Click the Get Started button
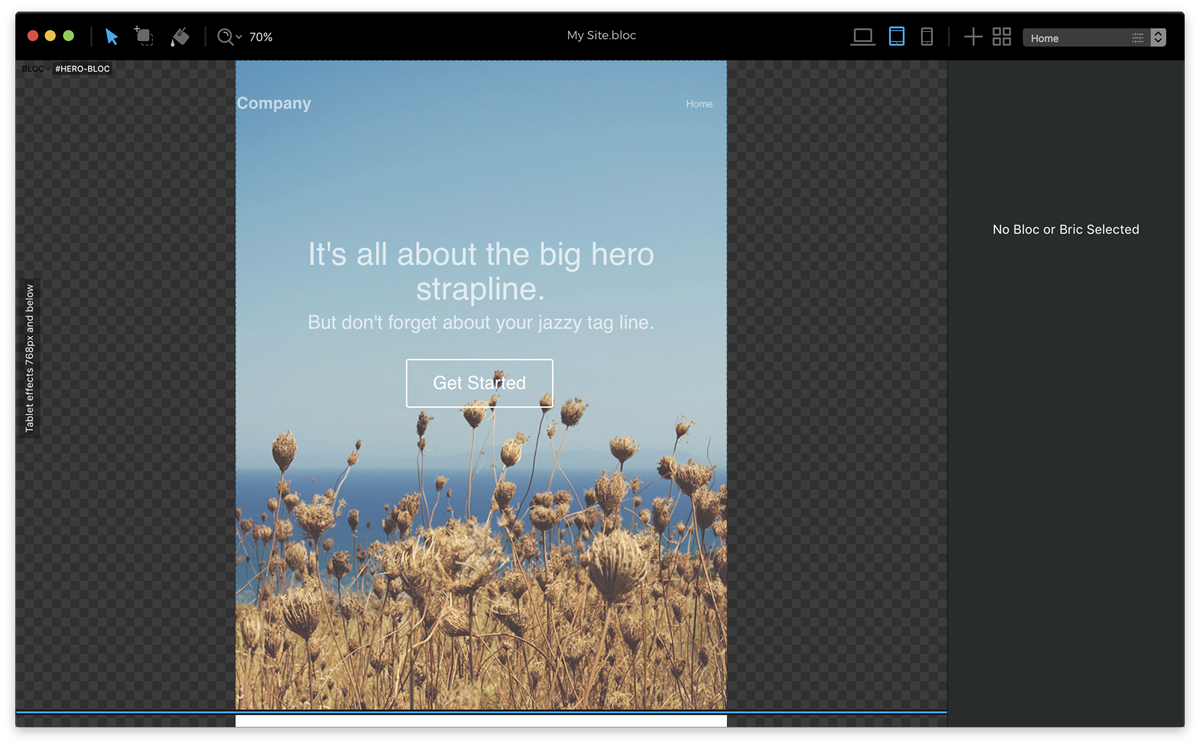Image resolution: width=1200 pixels, height=746 pixels. 479,383
